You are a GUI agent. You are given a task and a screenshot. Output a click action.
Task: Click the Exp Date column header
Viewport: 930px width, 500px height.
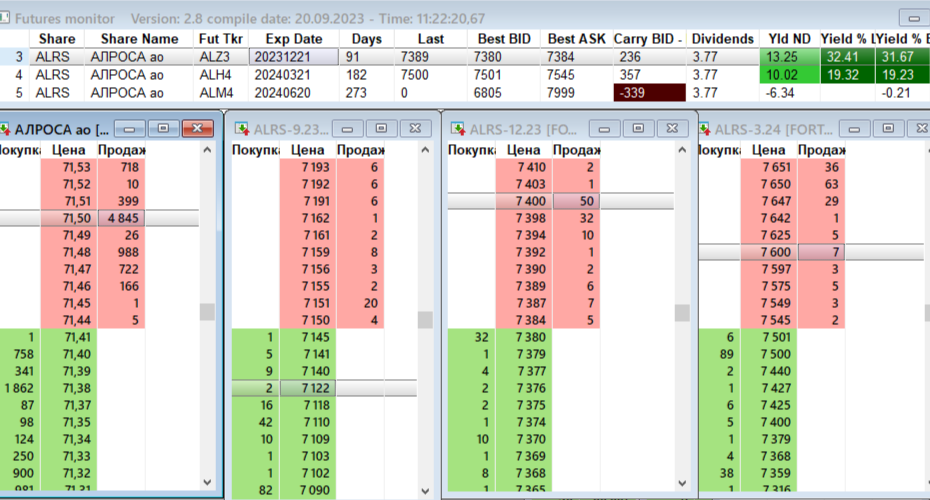point(294,39)
